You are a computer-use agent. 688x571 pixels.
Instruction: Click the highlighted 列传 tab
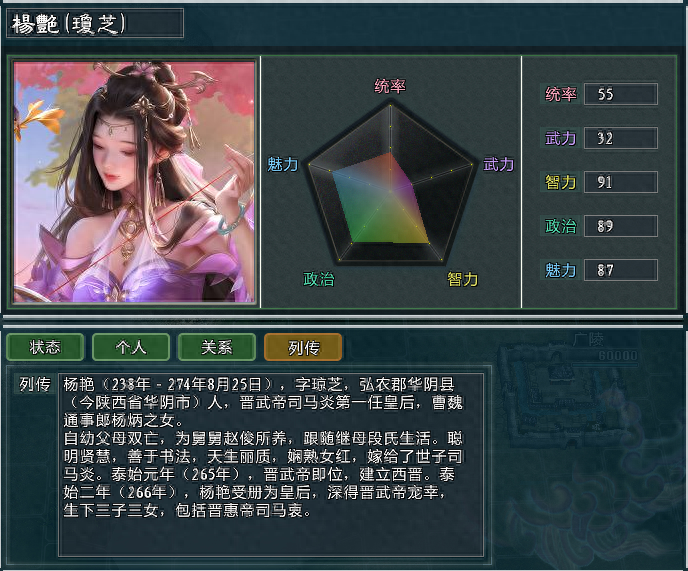click(x=303, y=347)
